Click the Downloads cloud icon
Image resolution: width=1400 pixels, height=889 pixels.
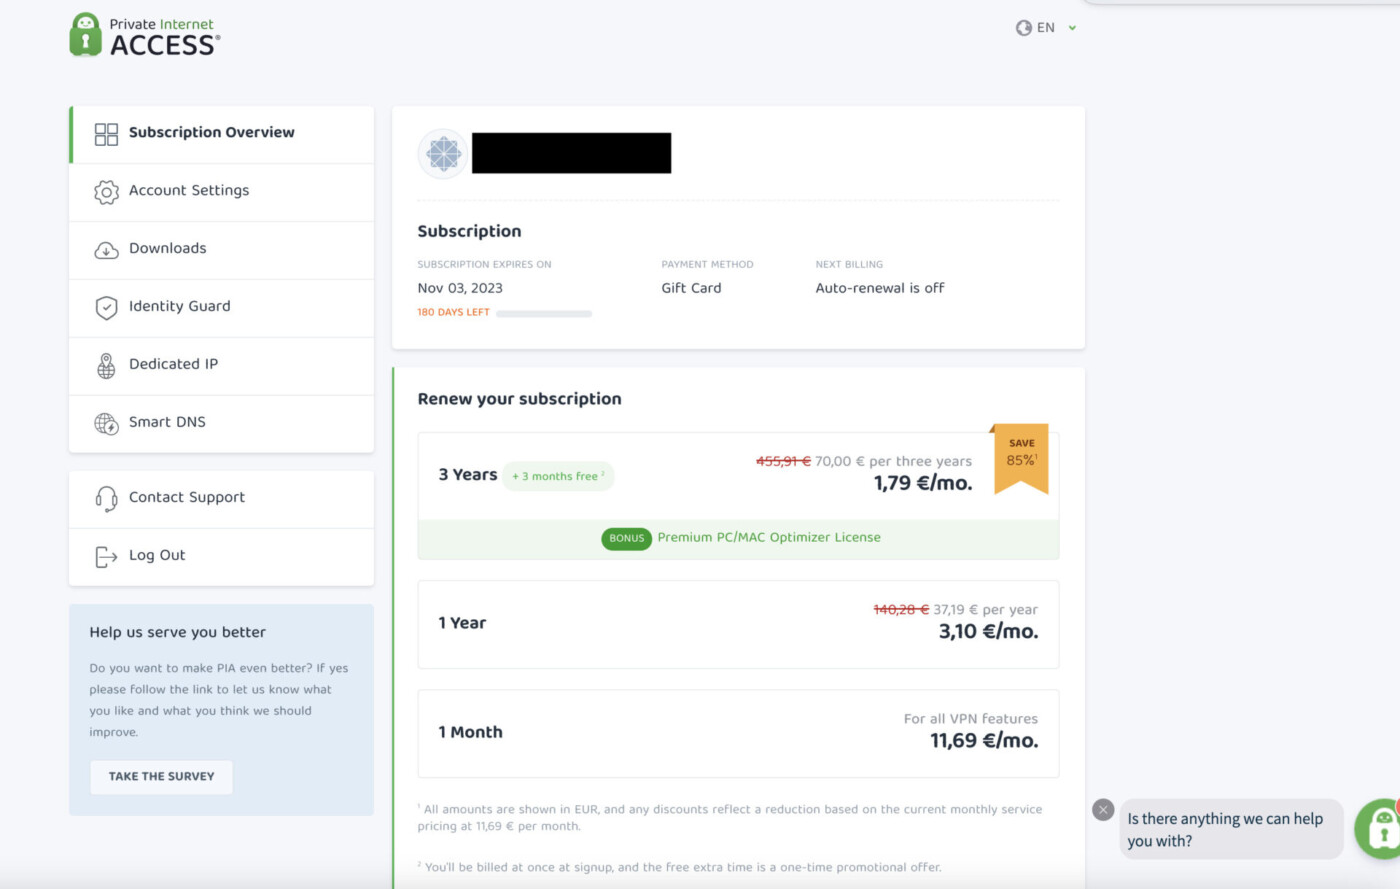[106, 250]
